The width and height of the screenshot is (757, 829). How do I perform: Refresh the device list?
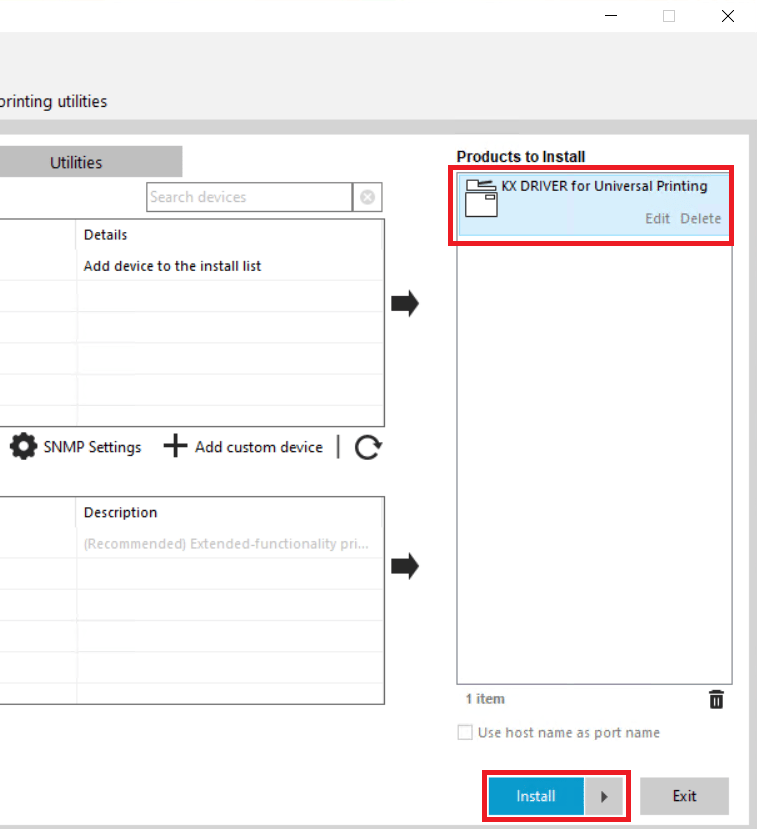click(368, 447)
